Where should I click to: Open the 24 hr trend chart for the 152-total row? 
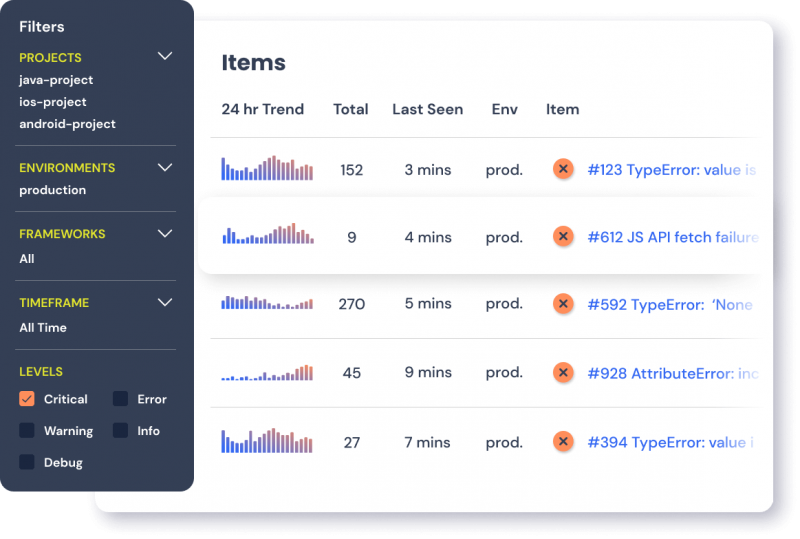(x=267, y=168)
